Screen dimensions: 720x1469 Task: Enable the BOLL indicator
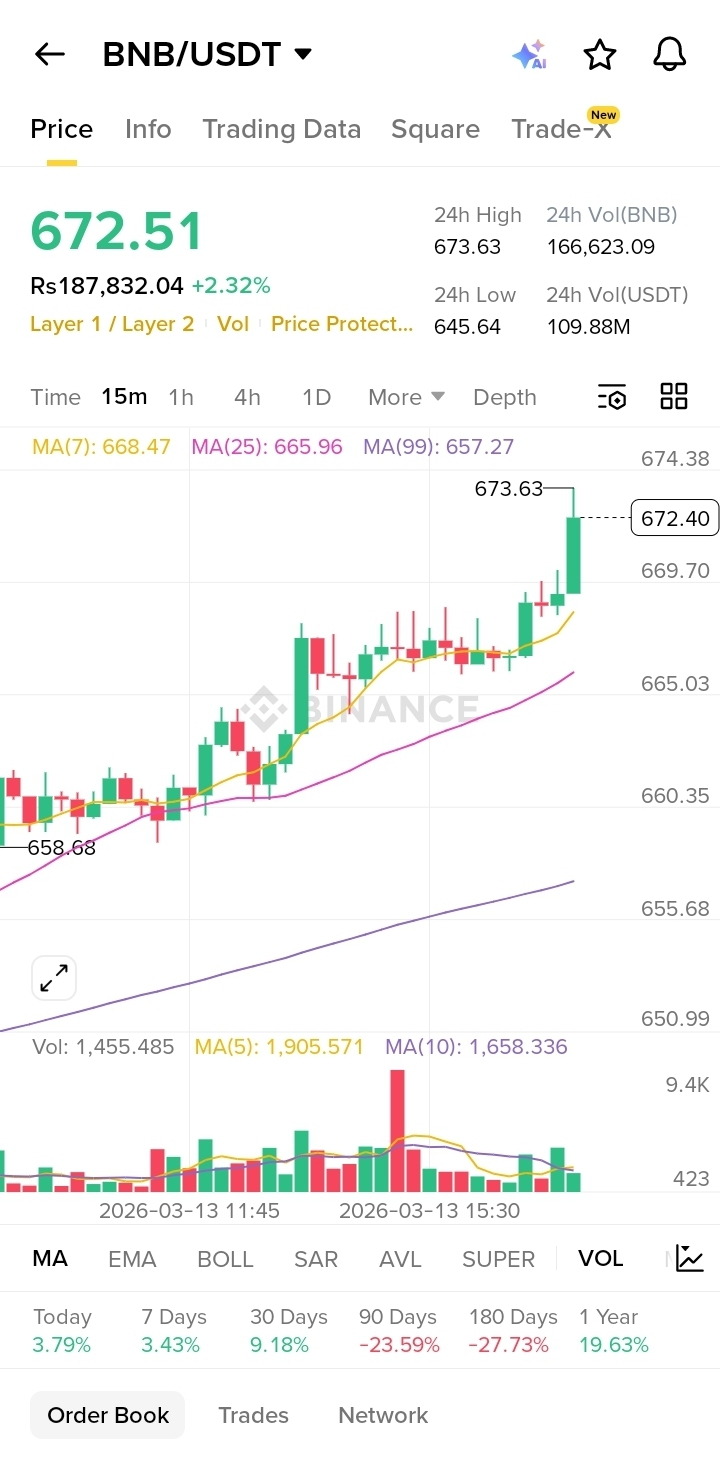pos(225,1259)
